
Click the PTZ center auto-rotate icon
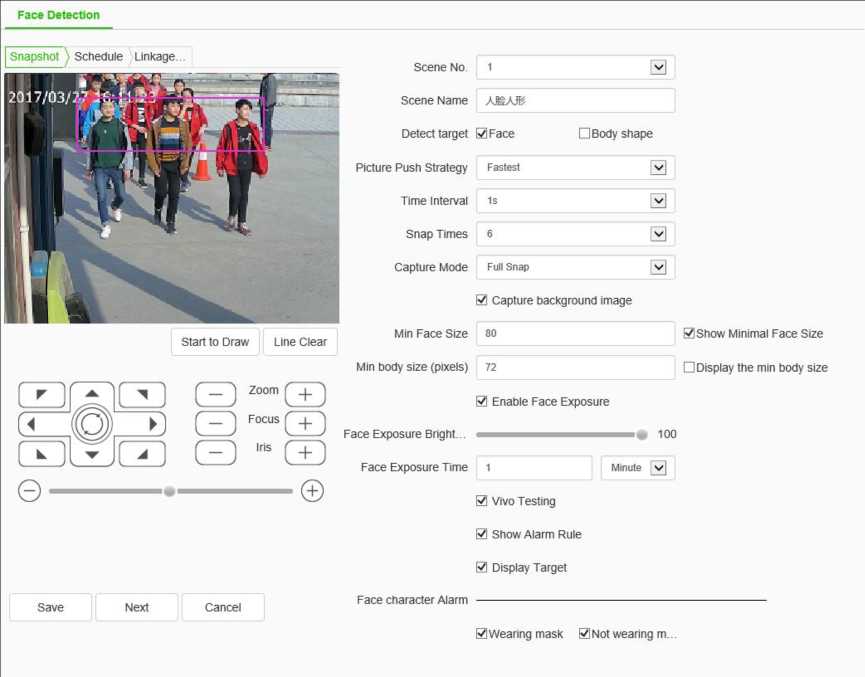click(92, 424)
